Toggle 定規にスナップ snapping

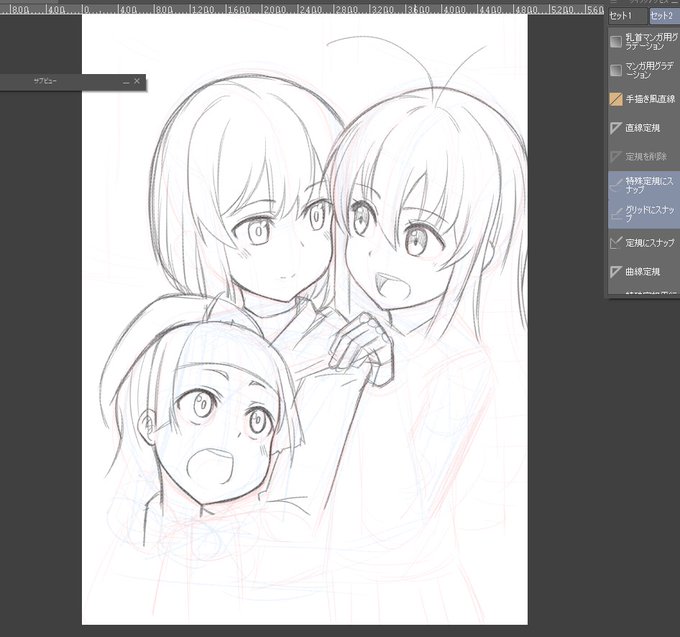pos(644,243)
